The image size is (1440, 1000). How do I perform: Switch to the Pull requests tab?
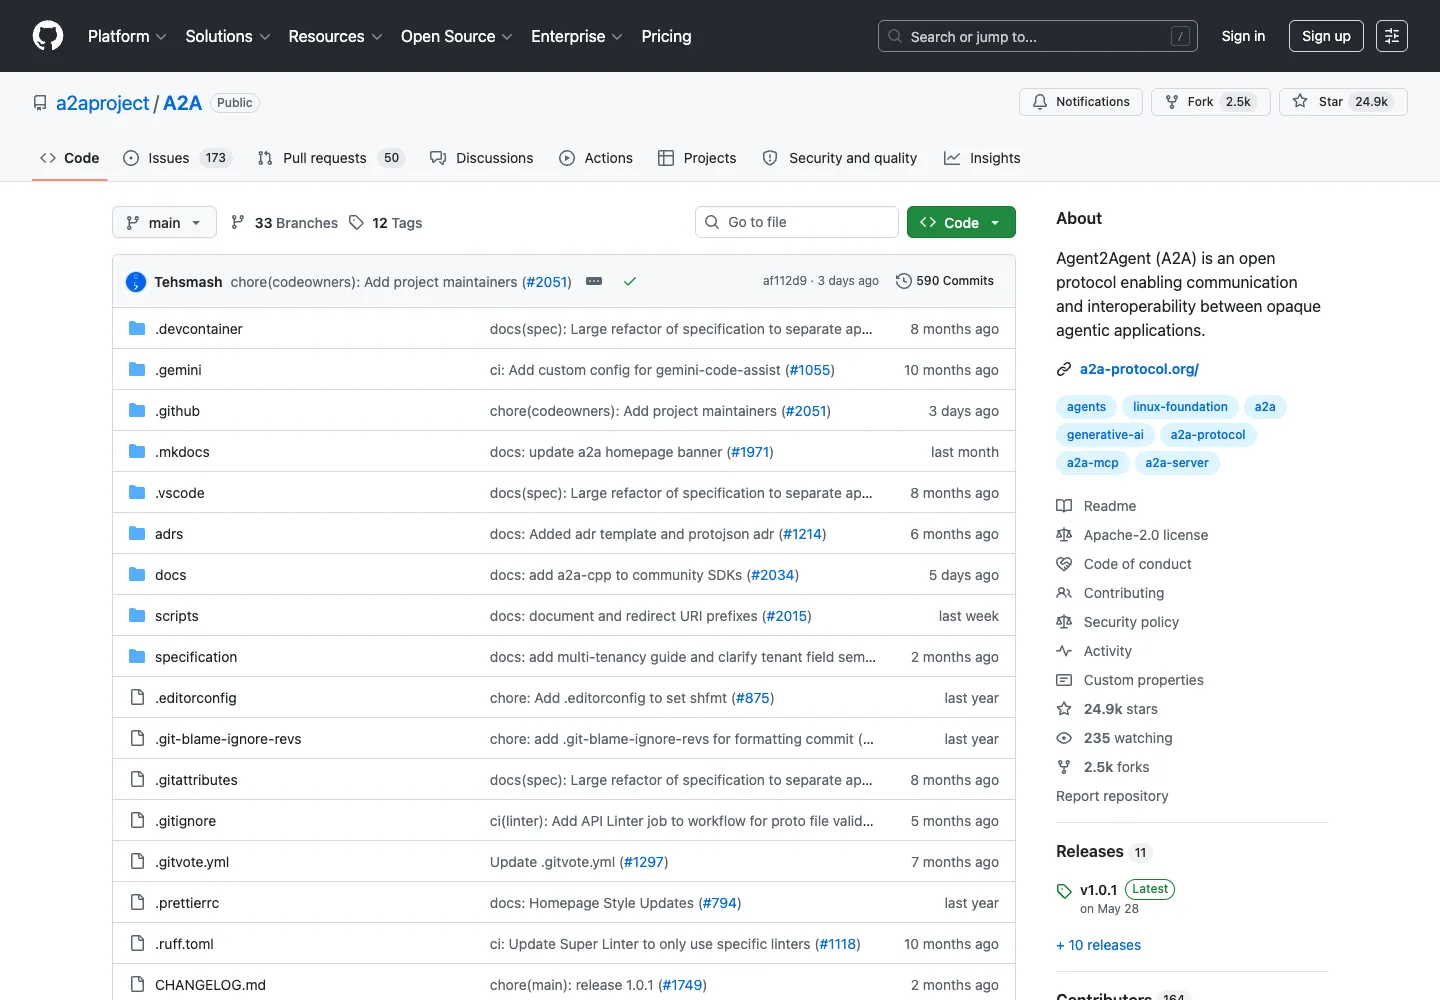click(x=330, y=158)
